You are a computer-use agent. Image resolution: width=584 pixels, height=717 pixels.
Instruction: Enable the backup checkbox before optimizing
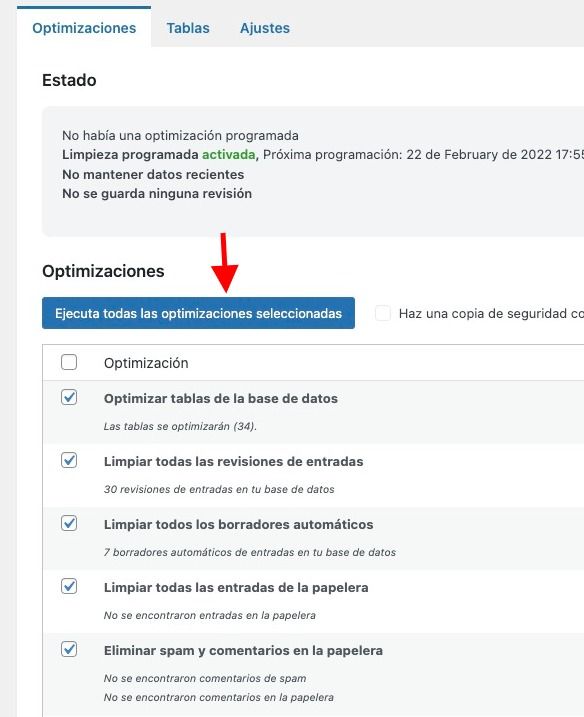tap(383, 313)
